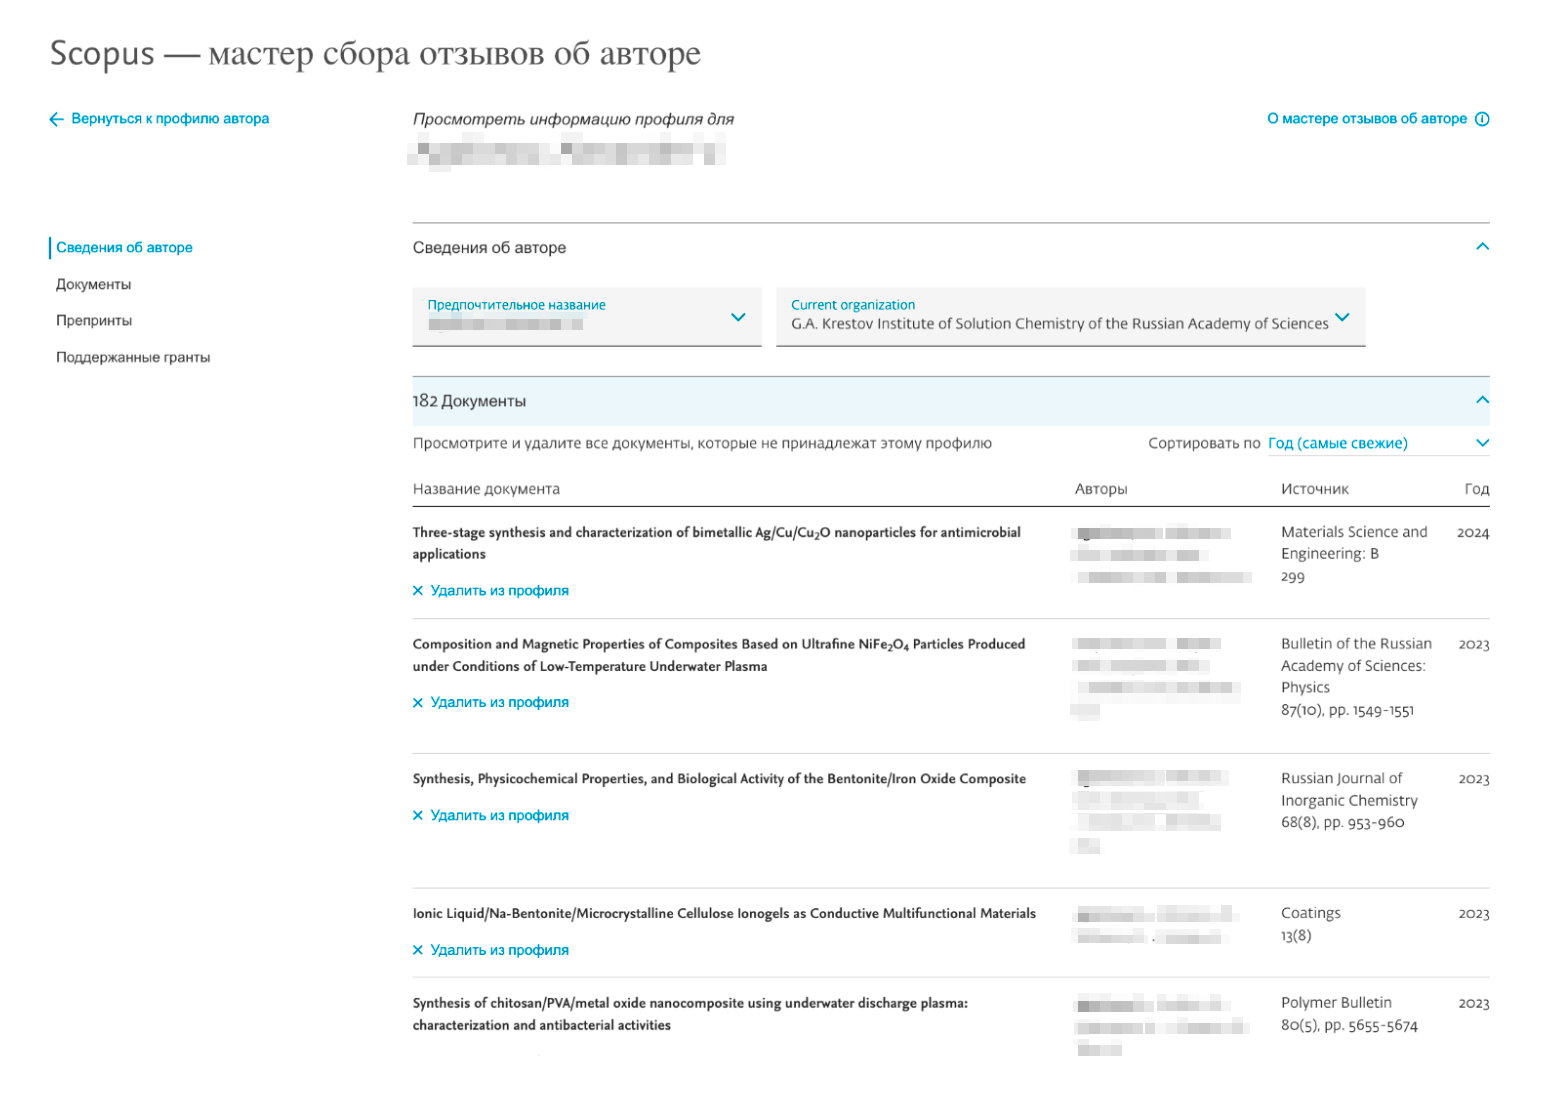Collapse the 182 Документы section chevron
The image size is (1556, 1100).
tap(1482, 400)
